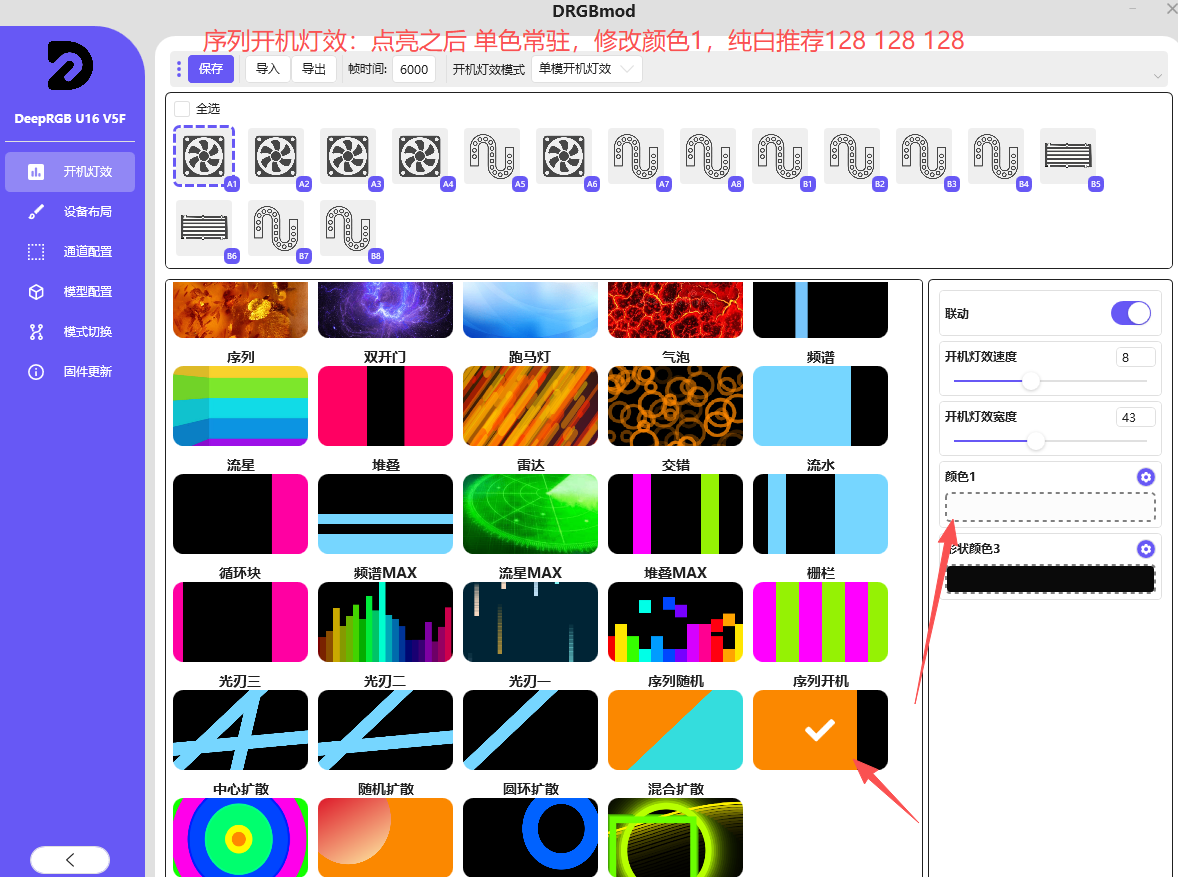The height and width of the screenshot is (877, 1178).
Task: Click the 保存 button
Action: [211, 69]
